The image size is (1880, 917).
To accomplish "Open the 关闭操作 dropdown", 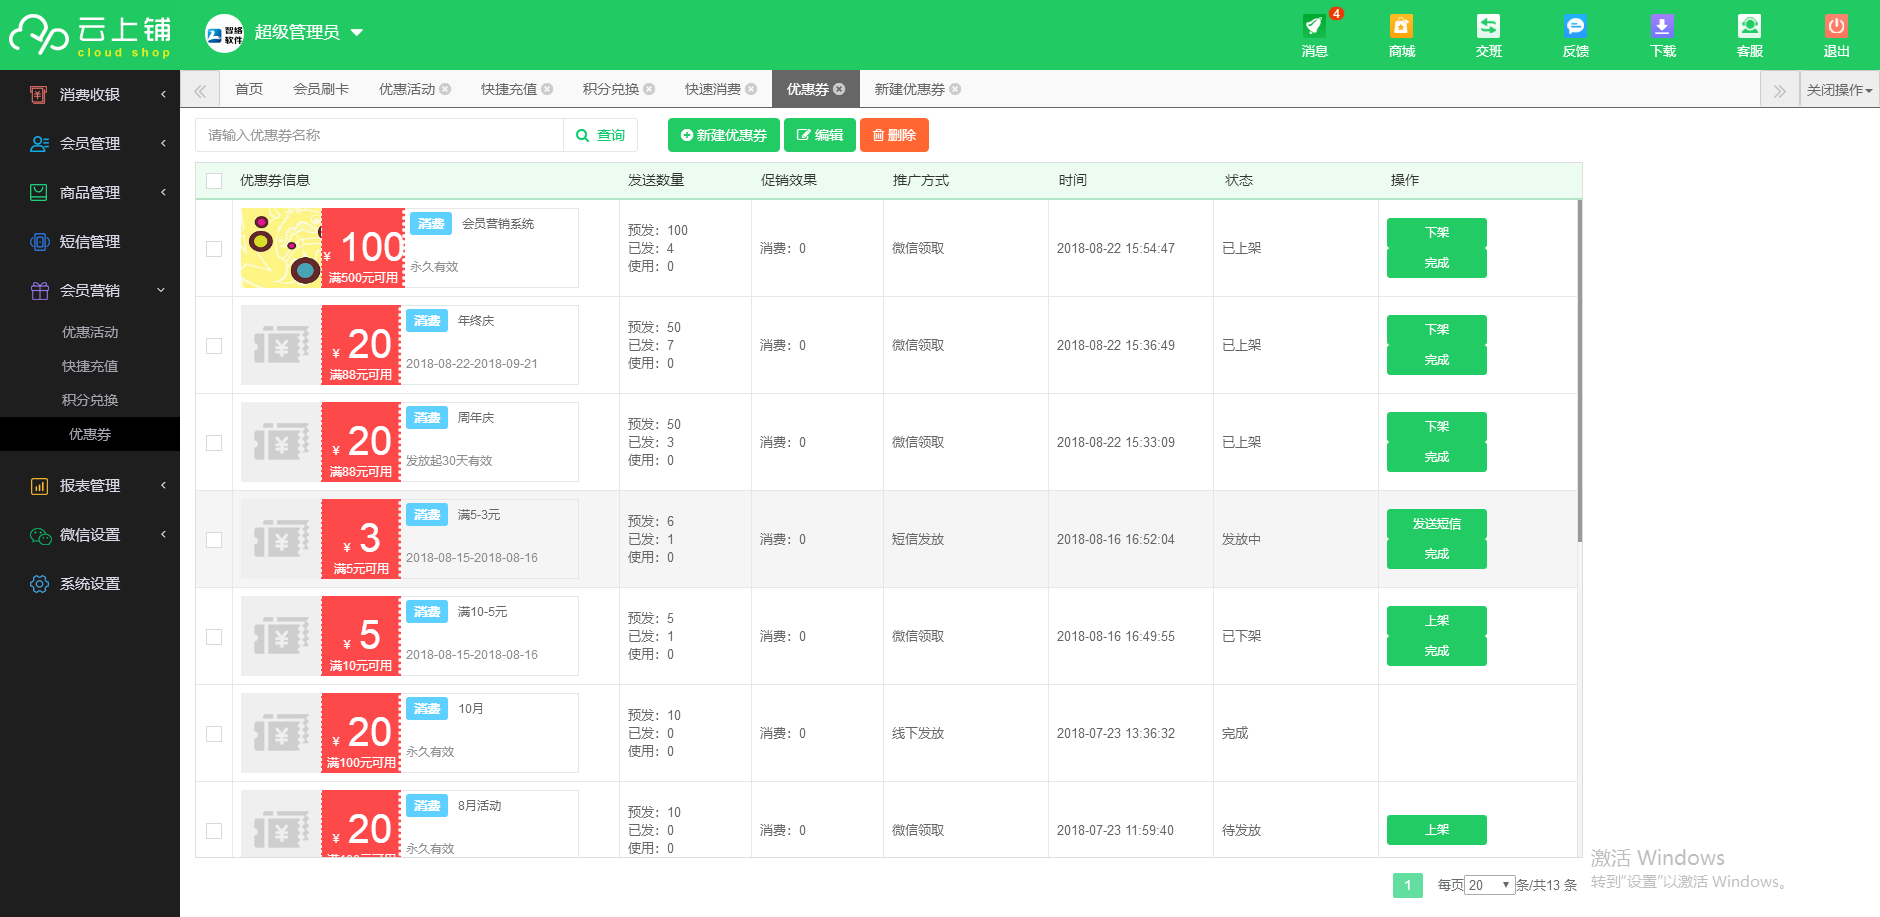I will (1839, 90).
